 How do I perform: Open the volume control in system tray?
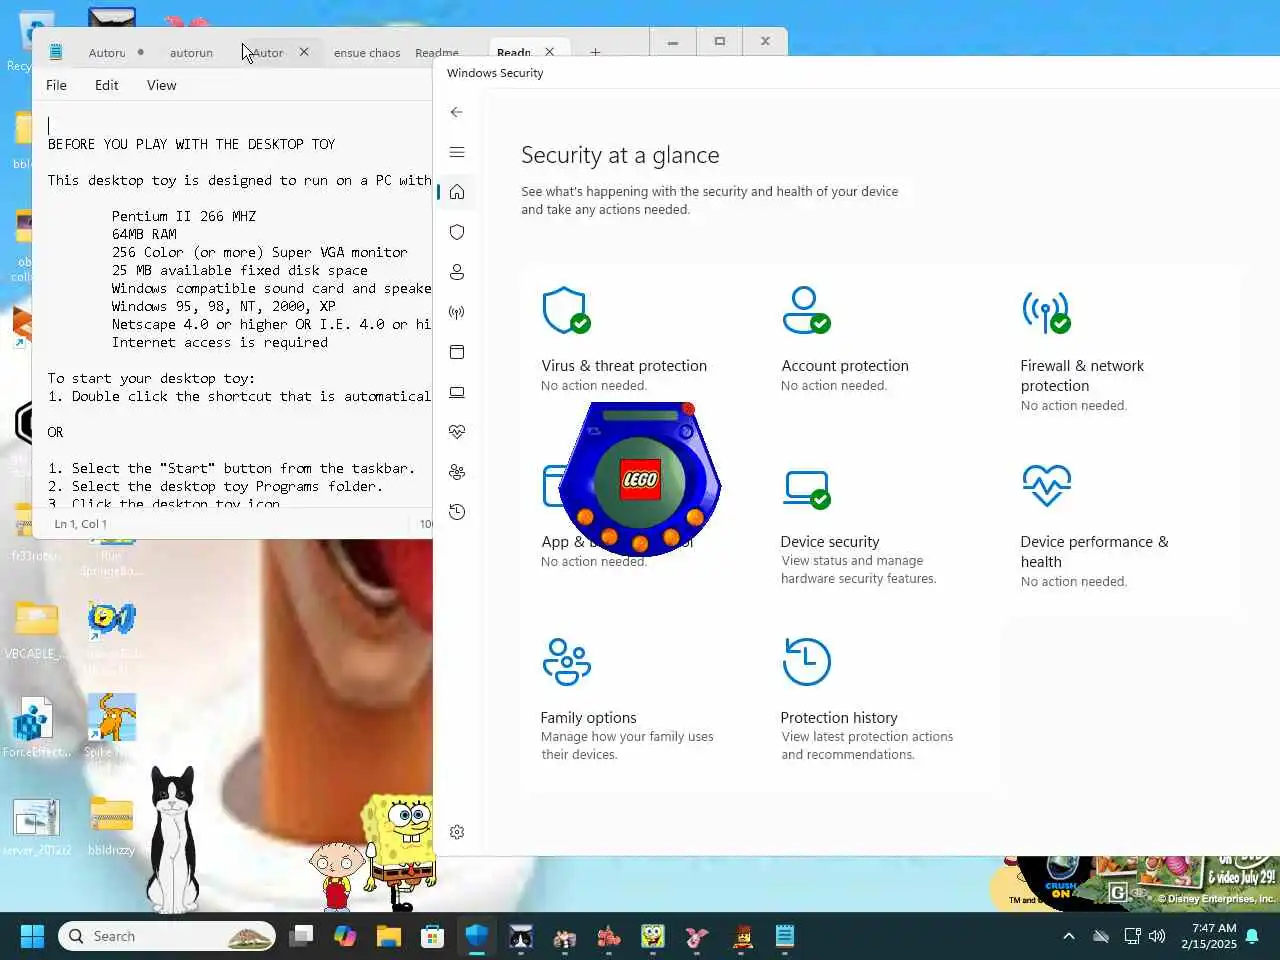(x=1158, y=936)
